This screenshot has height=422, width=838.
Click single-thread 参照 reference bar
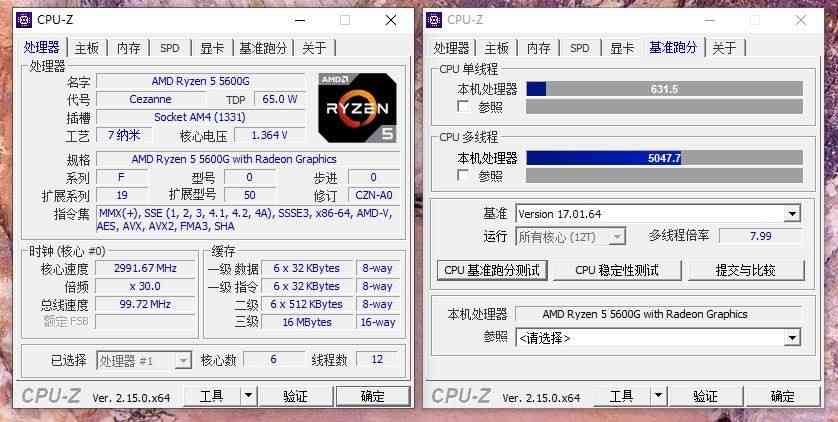(x=664, y=107)
